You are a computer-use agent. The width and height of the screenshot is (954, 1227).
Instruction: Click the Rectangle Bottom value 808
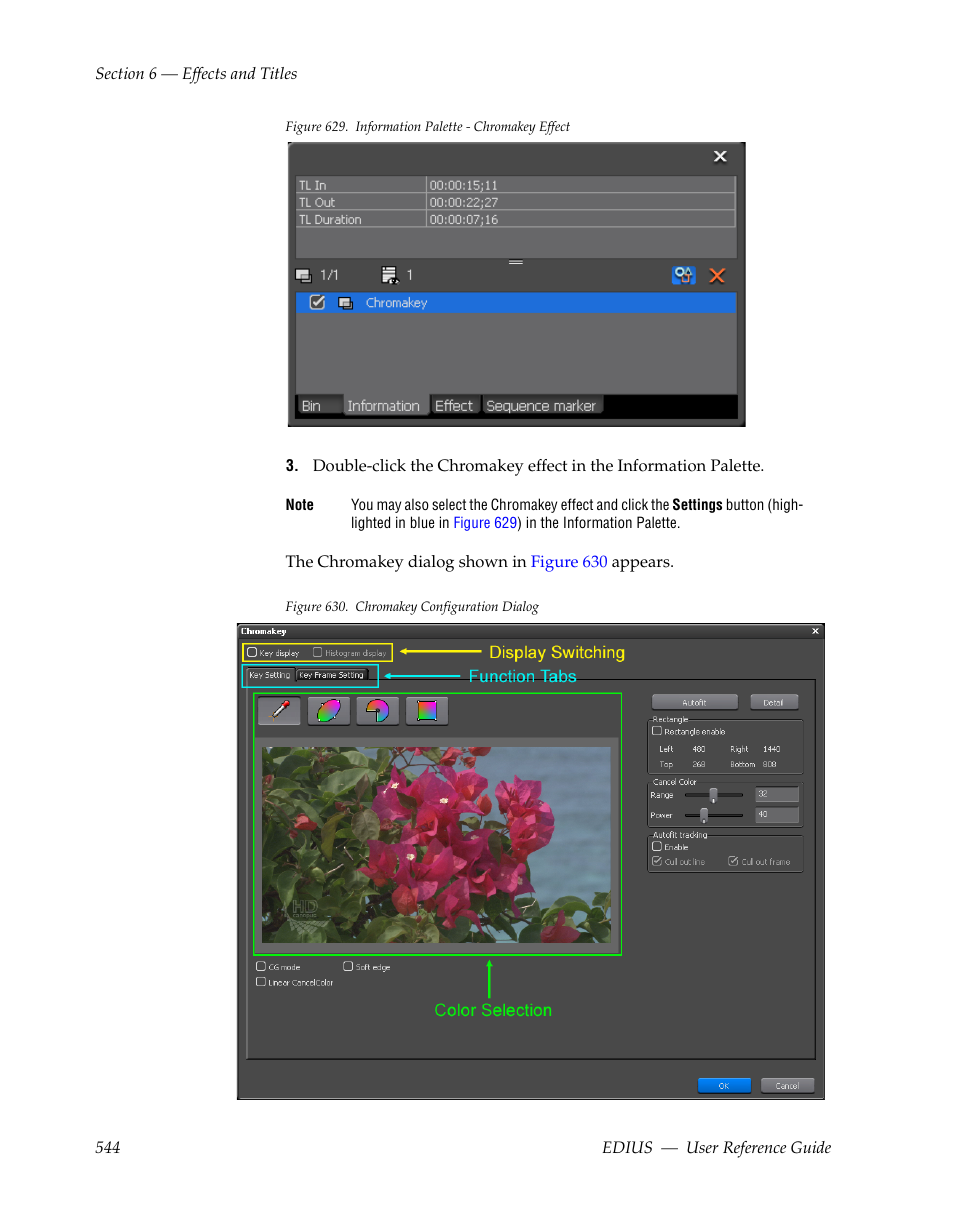pyautogui.click(x=769, y=764)
